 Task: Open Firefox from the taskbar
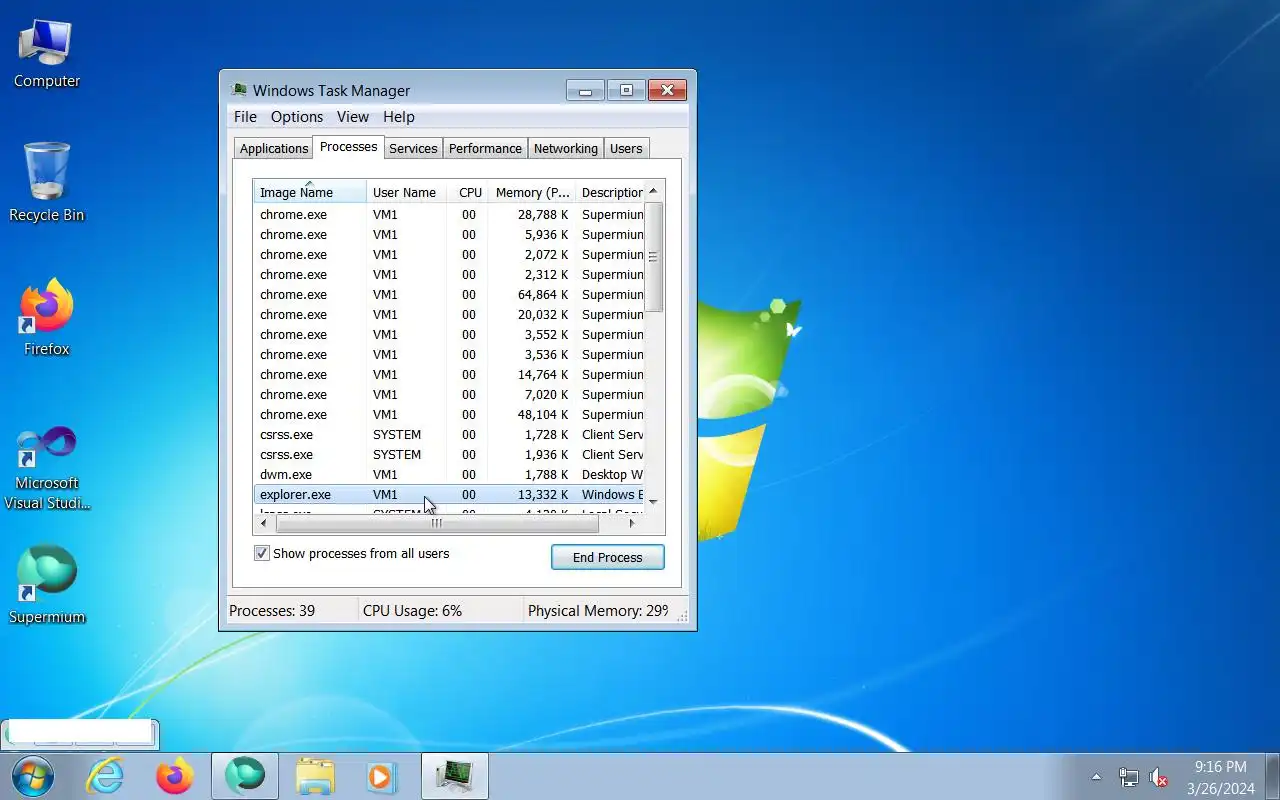[x=175, y=776]
